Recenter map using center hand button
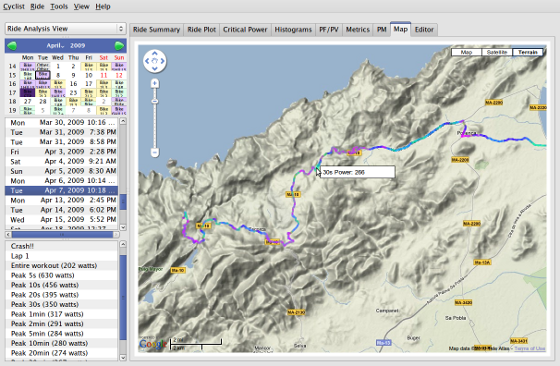Image resolution: width=560 pixels, height=366 pixels. point(155,61)
